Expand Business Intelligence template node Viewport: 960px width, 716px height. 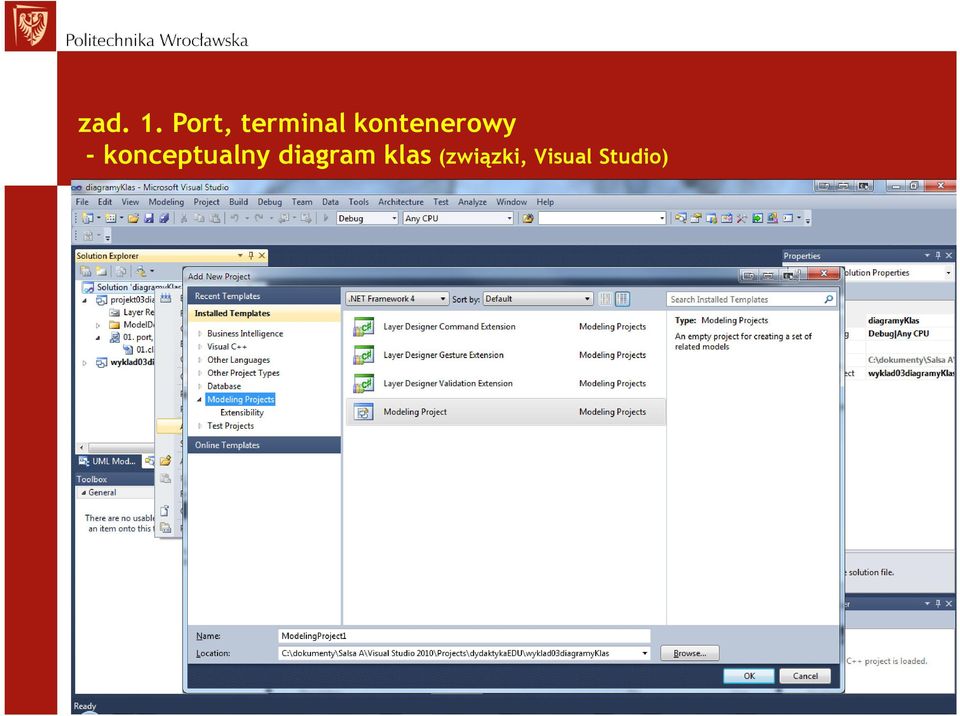click(x=200, y=334)
